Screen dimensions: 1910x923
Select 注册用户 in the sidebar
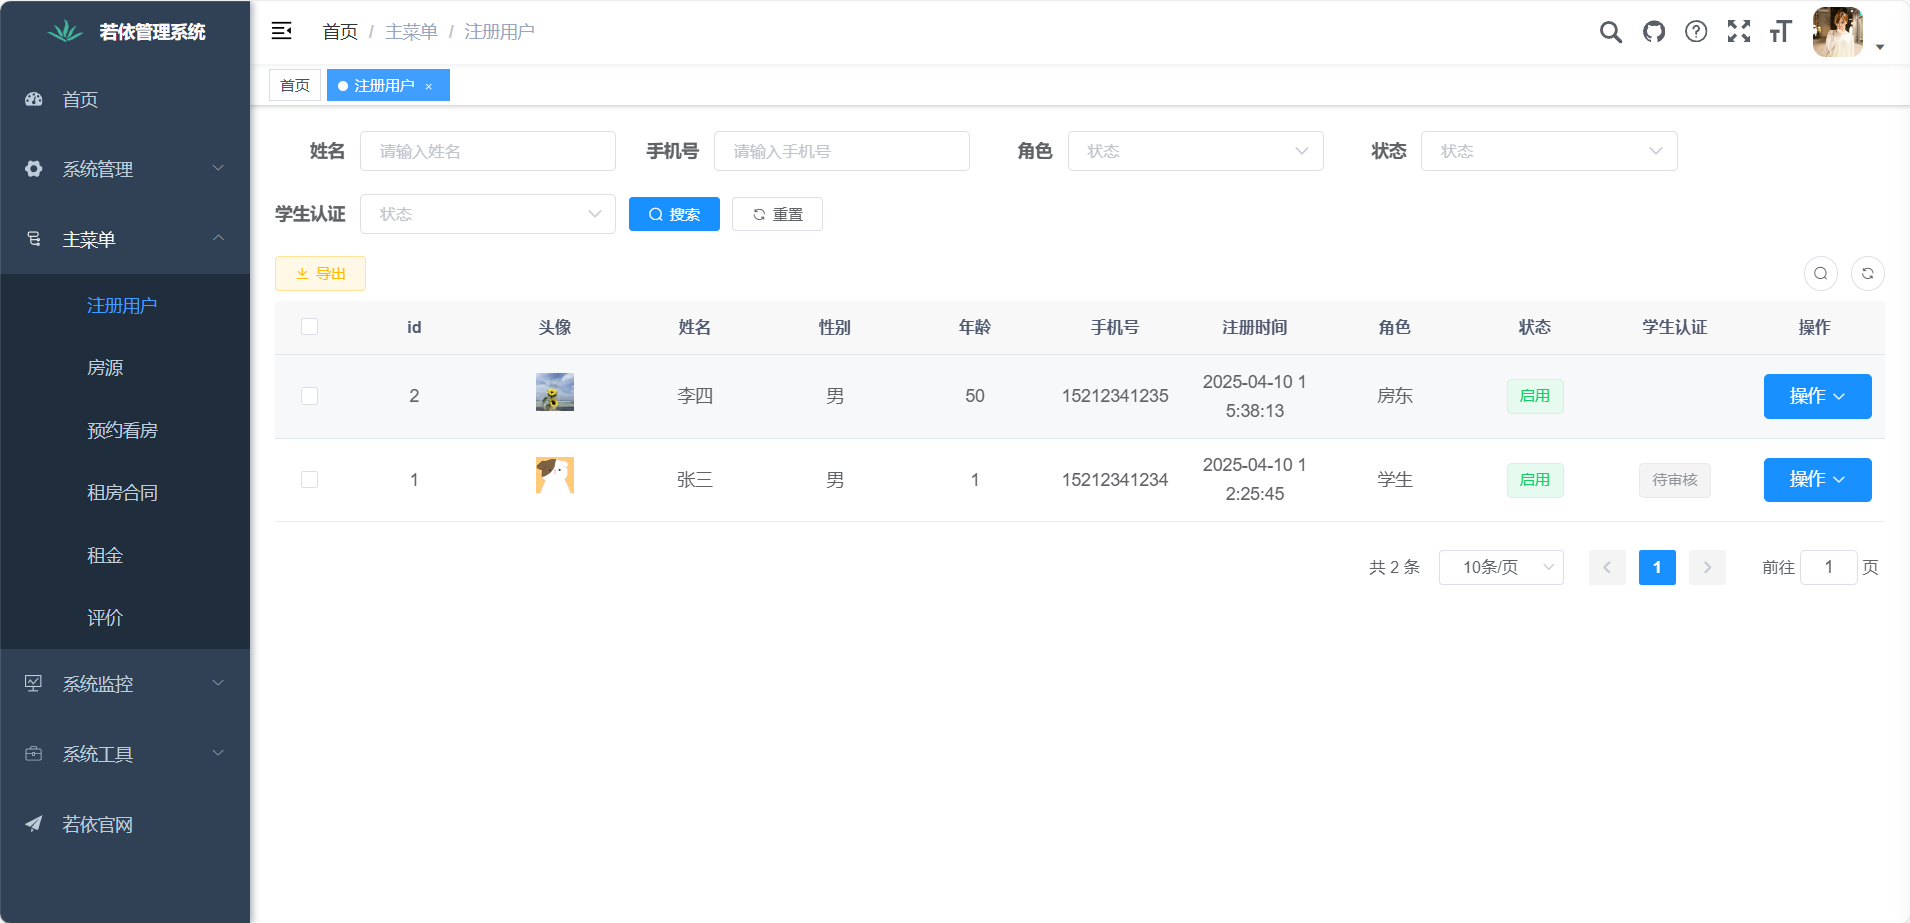pos(125,305)
